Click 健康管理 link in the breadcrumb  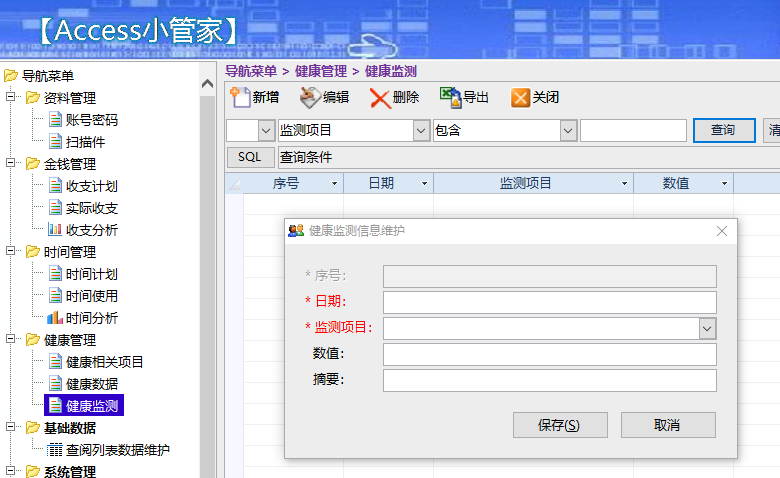point(321,72)
